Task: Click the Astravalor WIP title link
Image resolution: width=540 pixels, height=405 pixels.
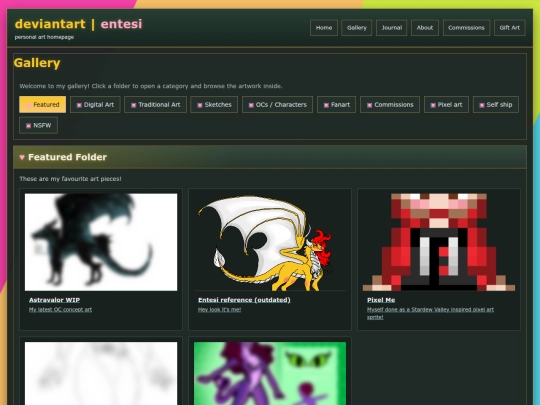Action: (54, 300)
